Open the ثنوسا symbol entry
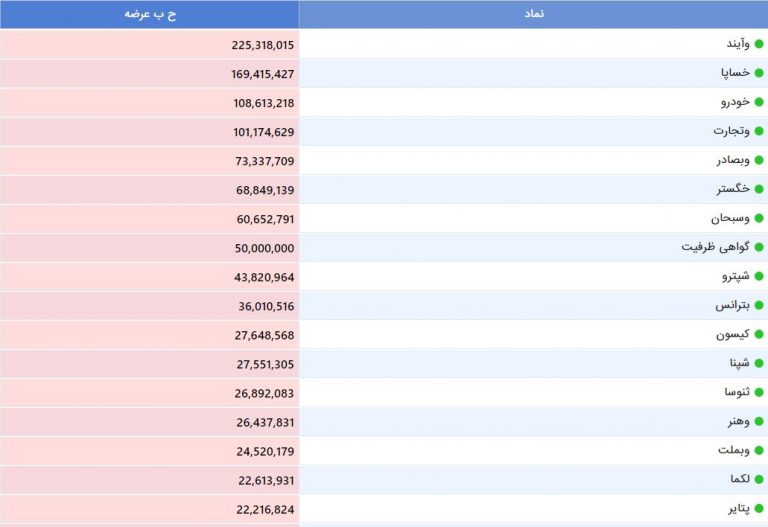This screenshot has height=527, width=768. 737,392
